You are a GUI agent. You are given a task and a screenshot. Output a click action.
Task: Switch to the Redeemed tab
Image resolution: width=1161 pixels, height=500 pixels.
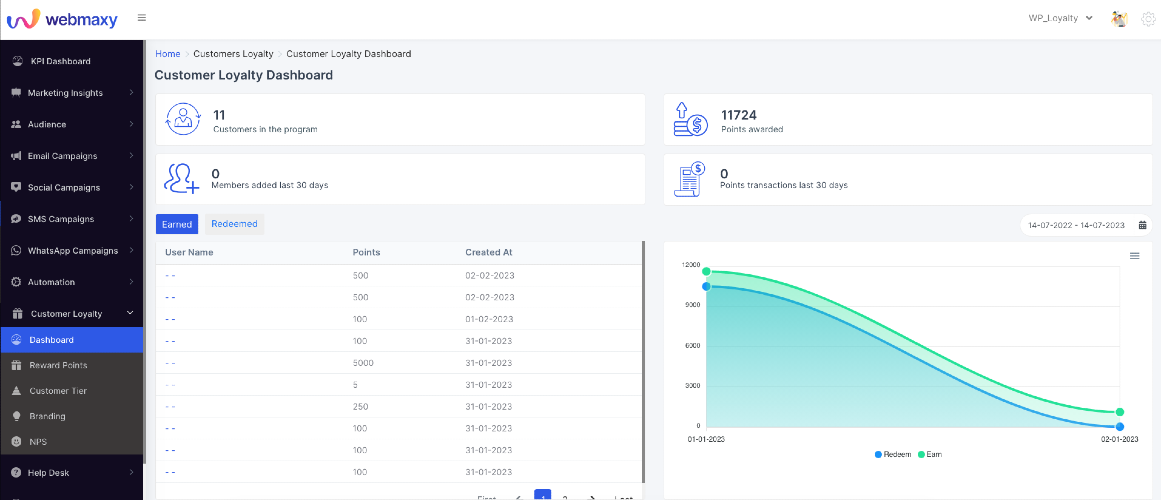(x=234, y=224)
